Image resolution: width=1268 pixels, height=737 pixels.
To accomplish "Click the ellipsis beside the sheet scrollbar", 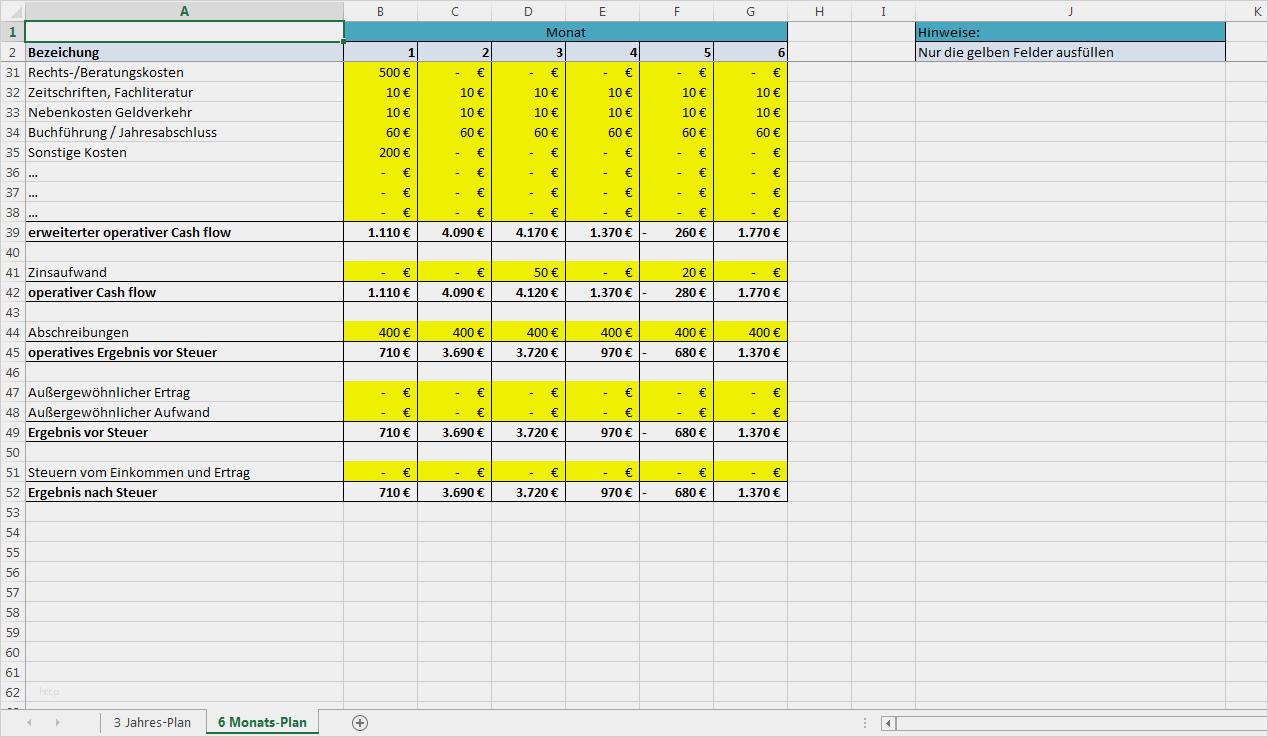I will click(864, 722).
